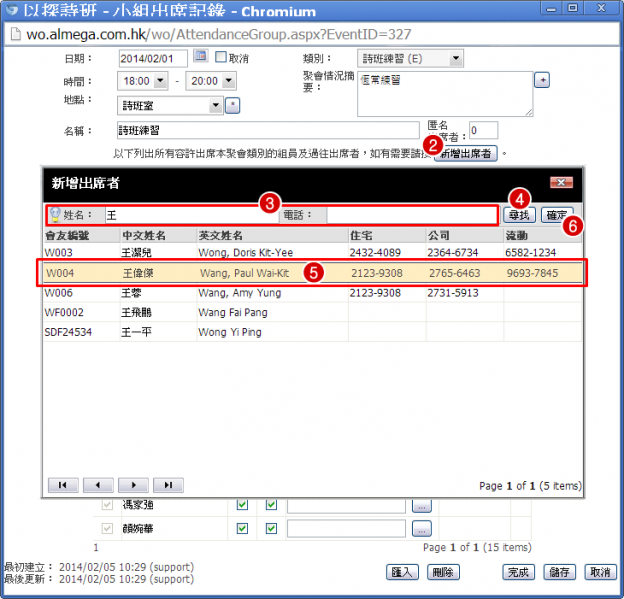Click the 日期 date input field
Viewport: 624px width, 599px height.
153,59
